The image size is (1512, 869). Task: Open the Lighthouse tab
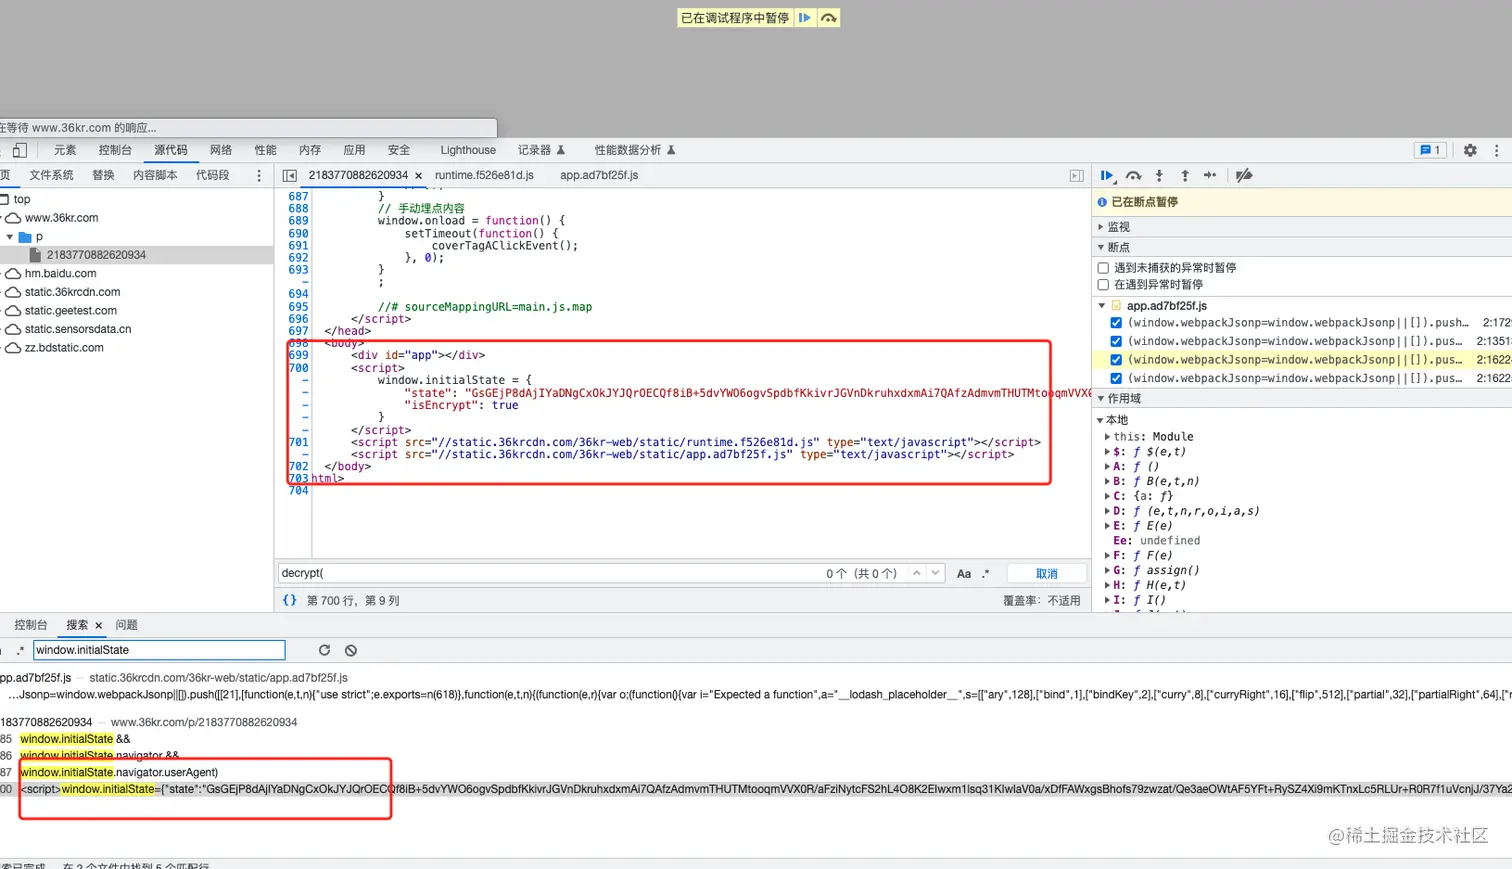[x=468, y=150]
